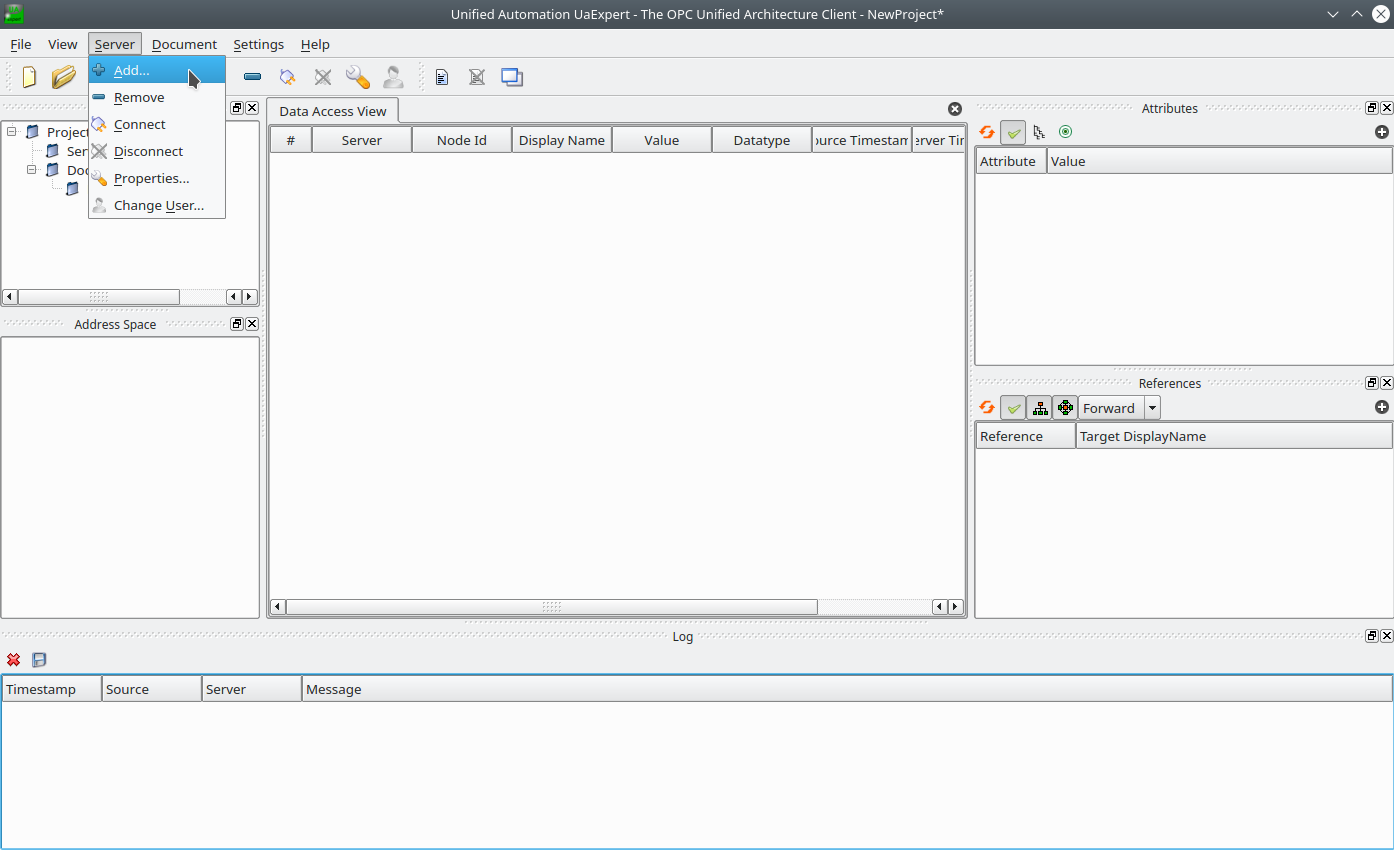Click the New Document icon in toolbar
1394x850 pixels.
coord(30,77)
